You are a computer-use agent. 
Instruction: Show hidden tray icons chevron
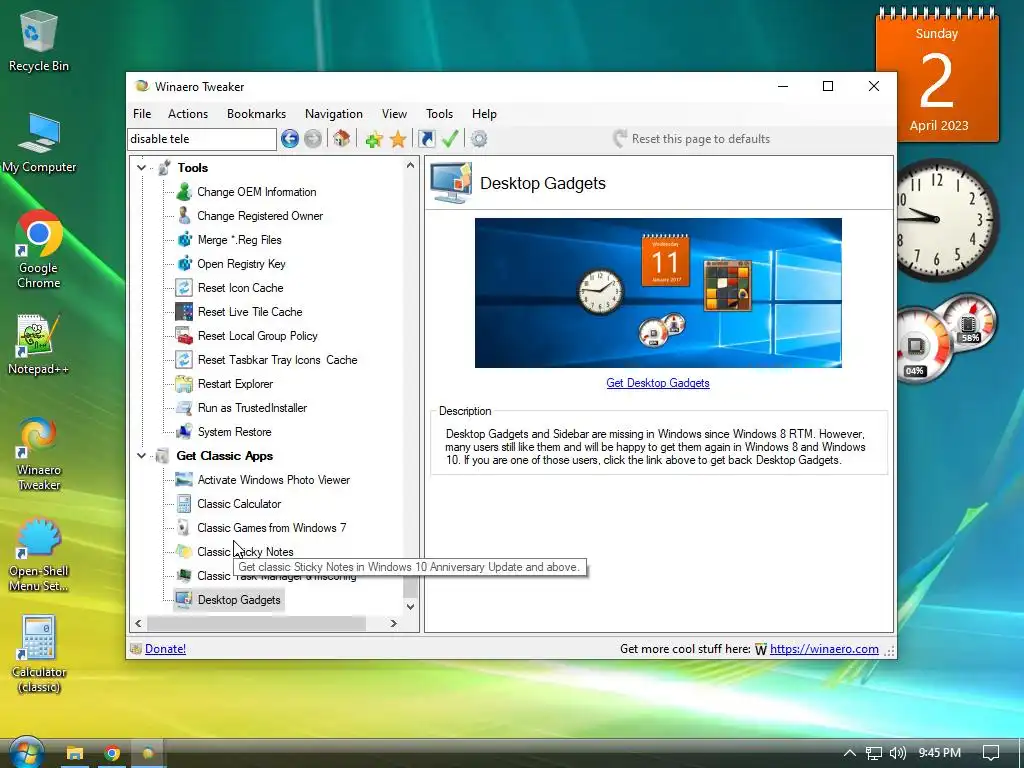(850, 753)
